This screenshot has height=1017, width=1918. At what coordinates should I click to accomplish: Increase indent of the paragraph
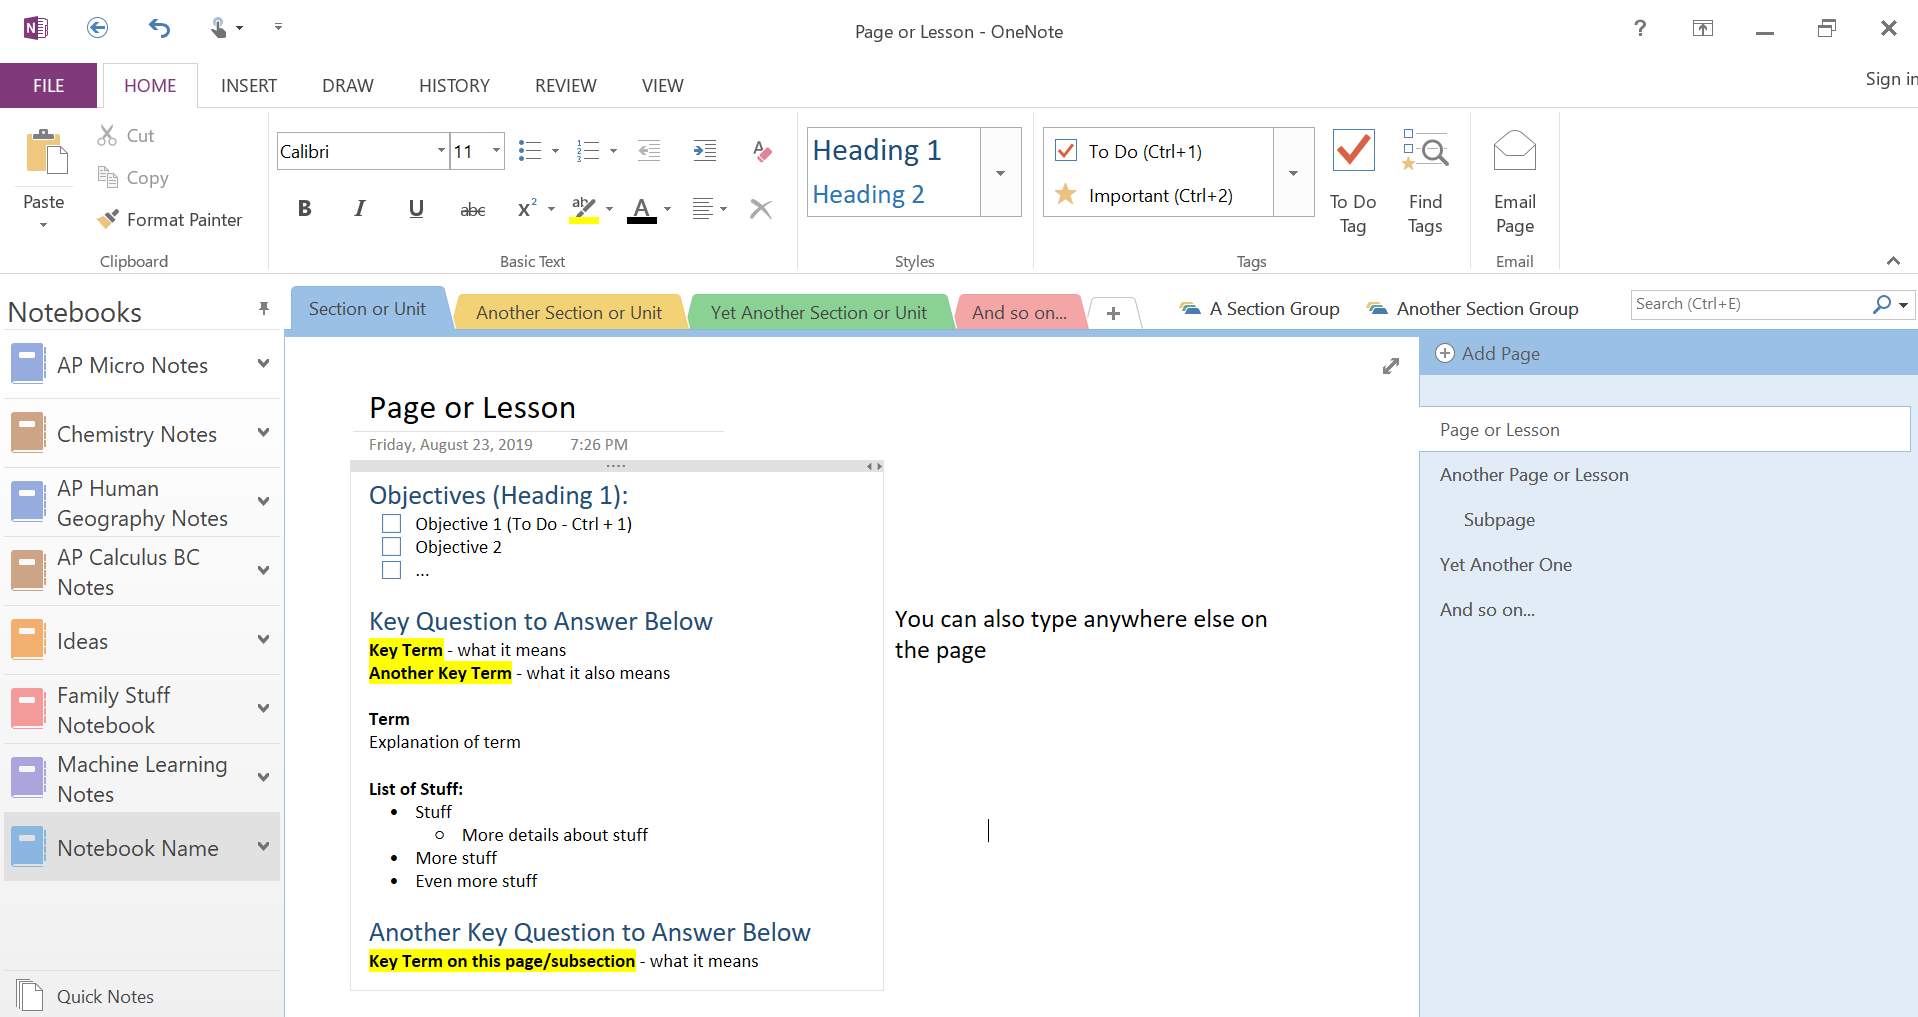pyautogui.click(x=705, y=151)
